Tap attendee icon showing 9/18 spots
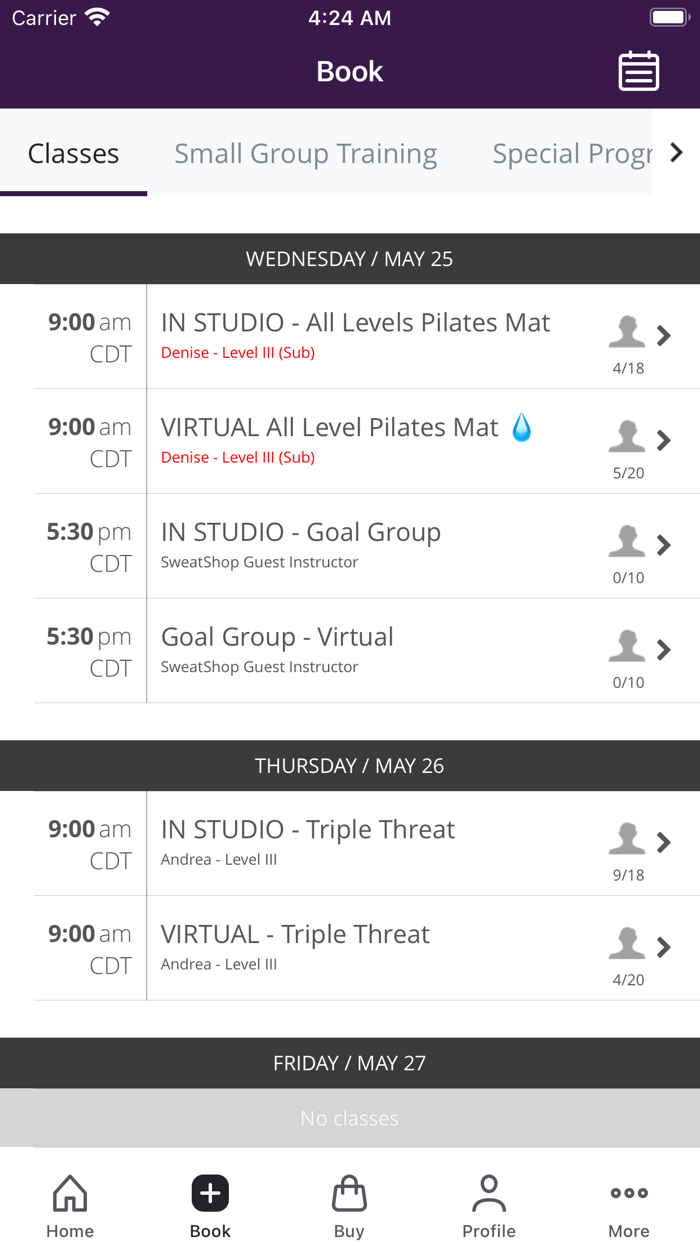This screenshot has width=700, height=1244. (x=627, y=839)
